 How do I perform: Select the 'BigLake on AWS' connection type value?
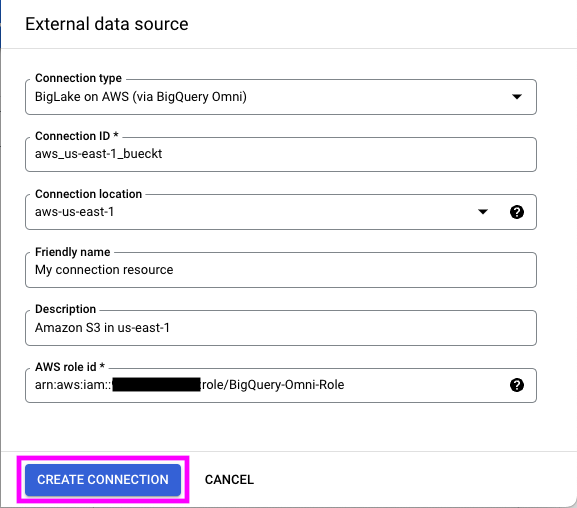(x=141, y=97)
